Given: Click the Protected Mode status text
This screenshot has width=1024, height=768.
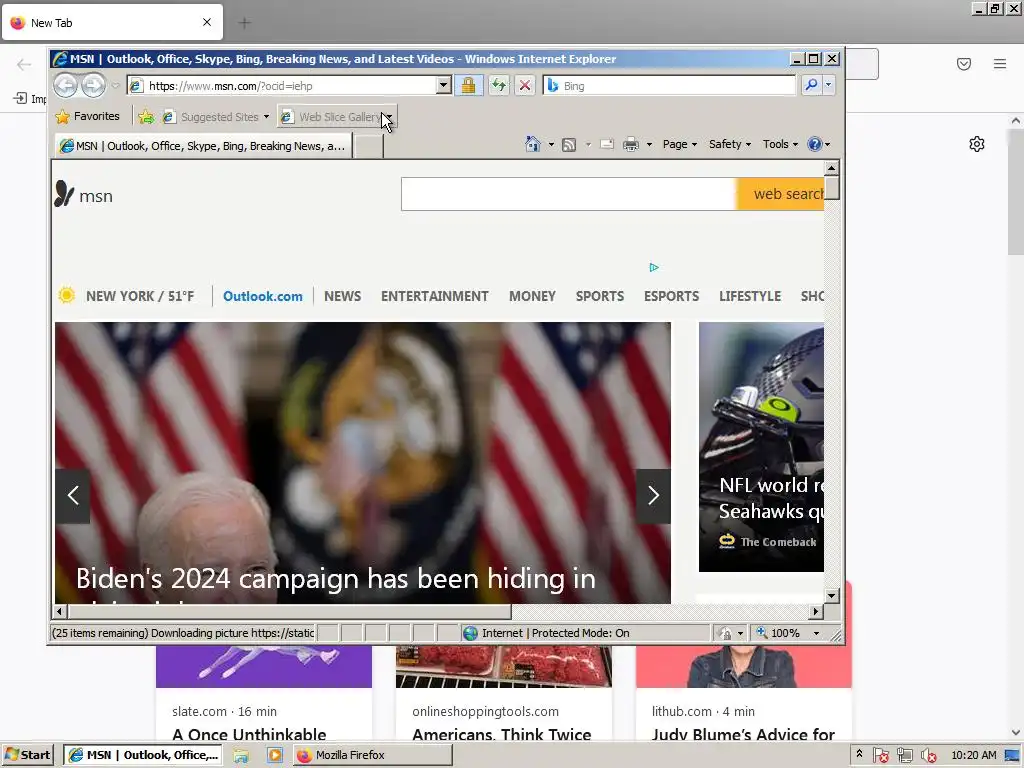Looking at the screenshot, I should (x=555, y=633).
